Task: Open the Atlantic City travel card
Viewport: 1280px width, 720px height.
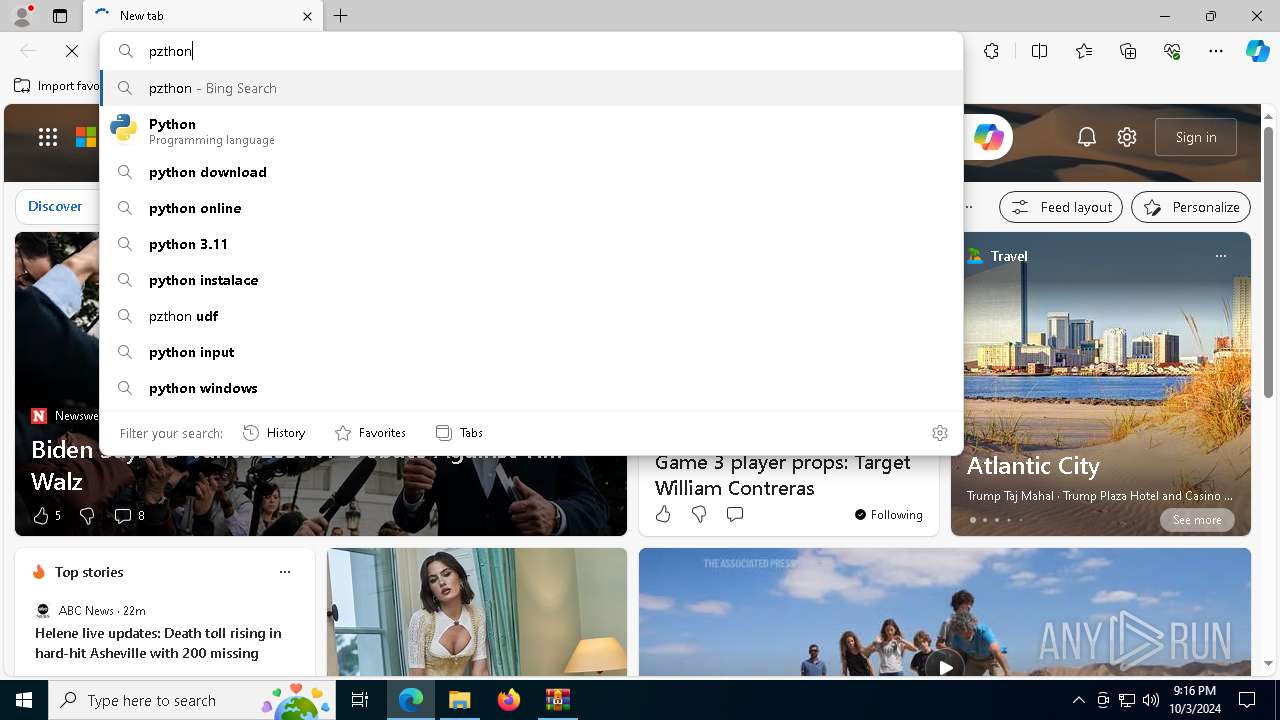Action: (x=1100, y=384)
